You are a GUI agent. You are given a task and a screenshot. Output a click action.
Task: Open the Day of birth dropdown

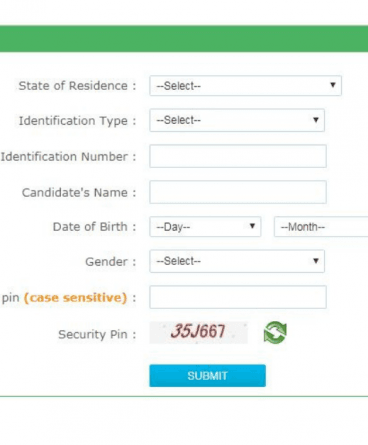[205, 227]
